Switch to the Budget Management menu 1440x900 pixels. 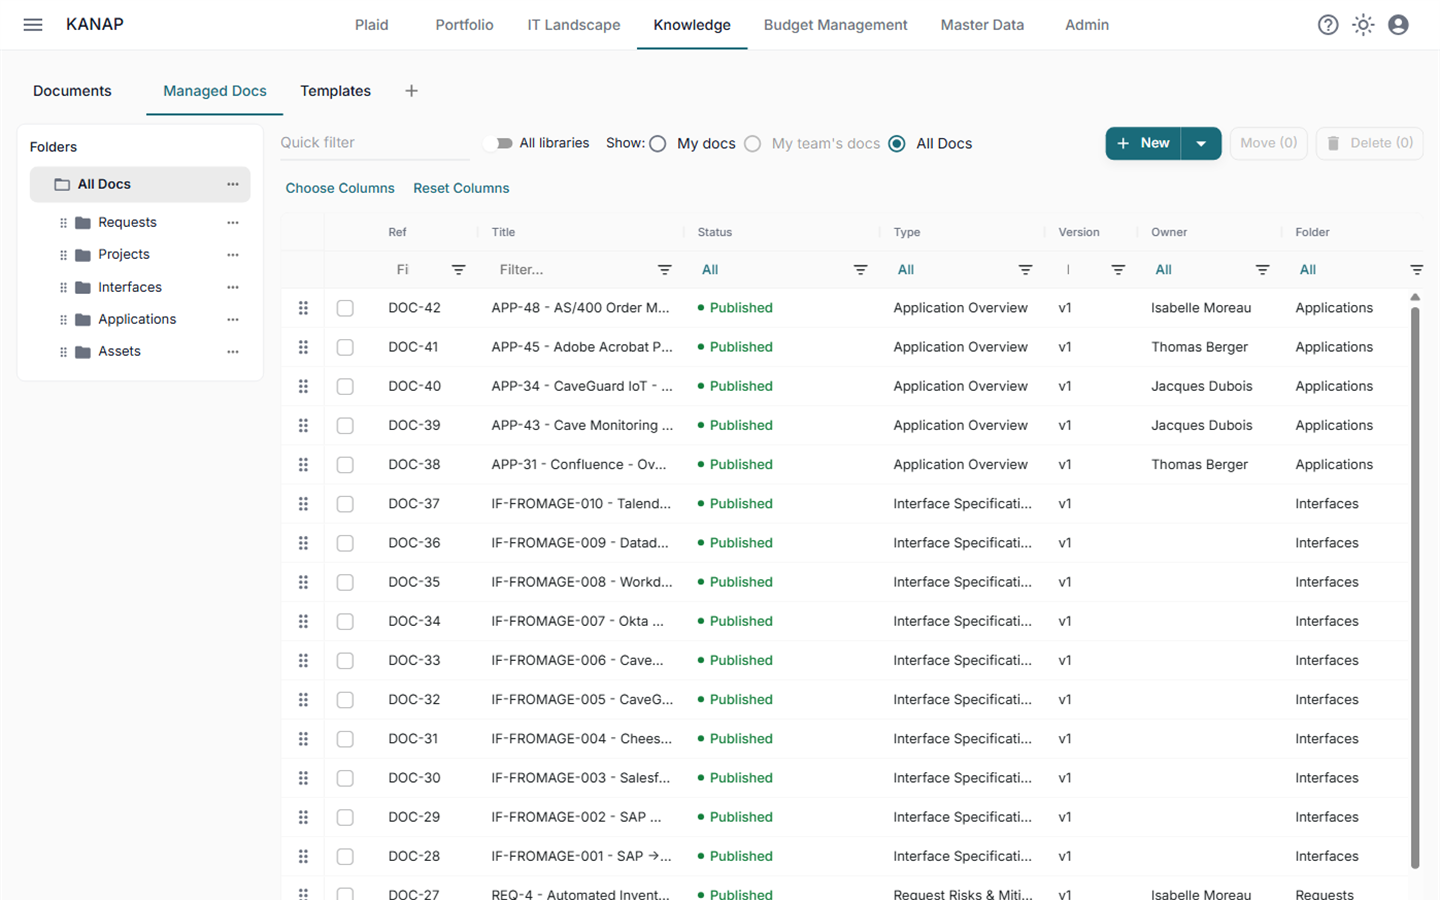(x=835, y=25)
